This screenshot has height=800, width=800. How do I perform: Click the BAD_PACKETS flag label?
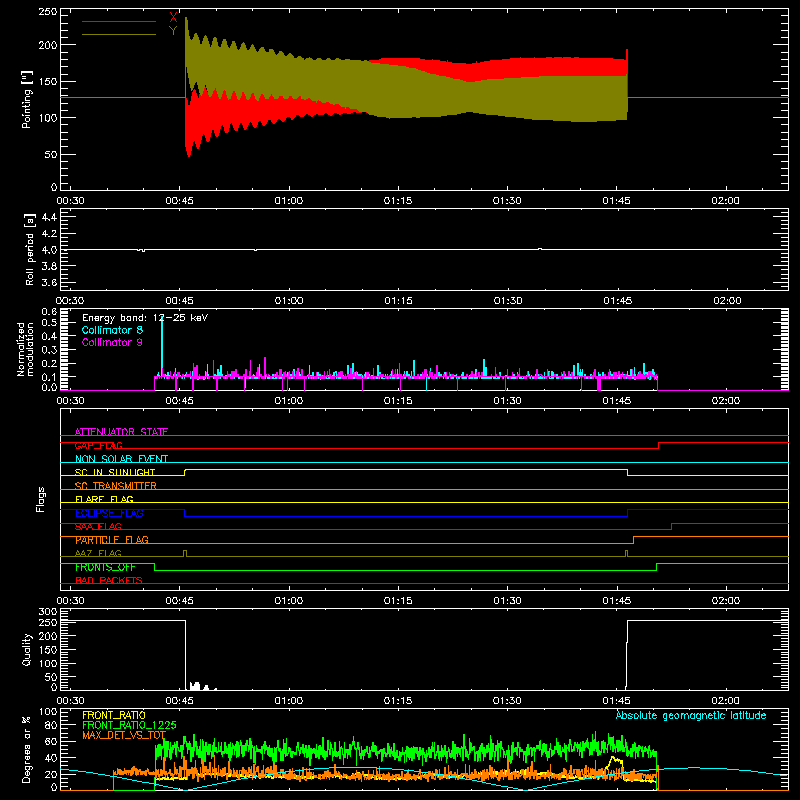109,580
